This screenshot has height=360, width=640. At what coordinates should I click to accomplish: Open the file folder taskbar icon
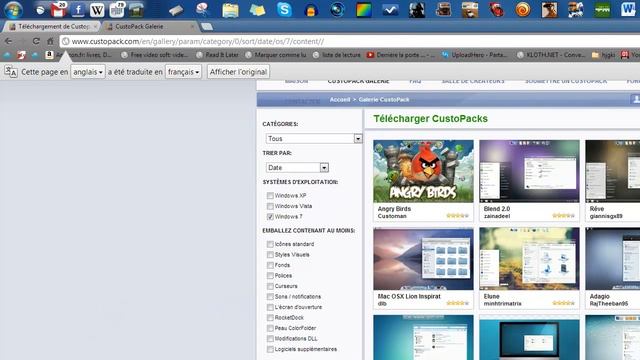coord(230,10)
